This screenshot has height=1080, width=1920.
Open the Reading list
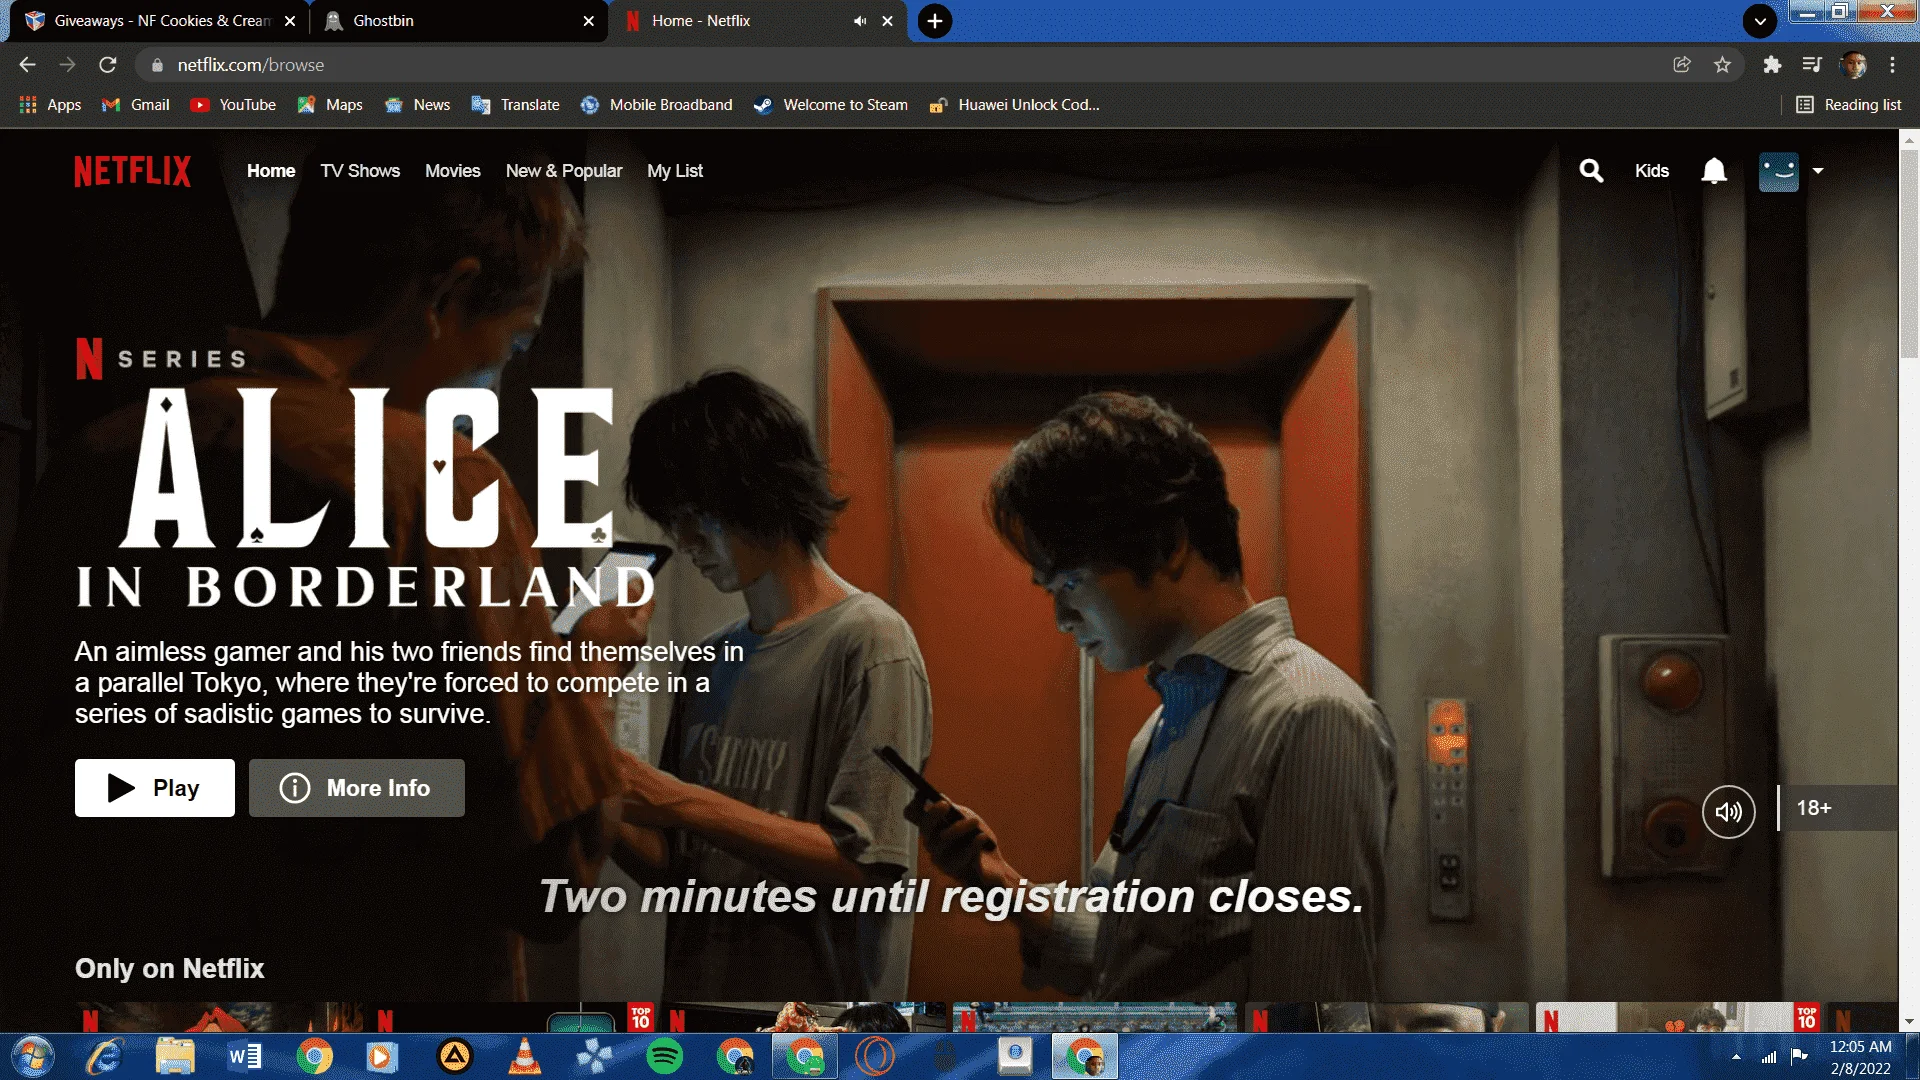point(1848,105)
